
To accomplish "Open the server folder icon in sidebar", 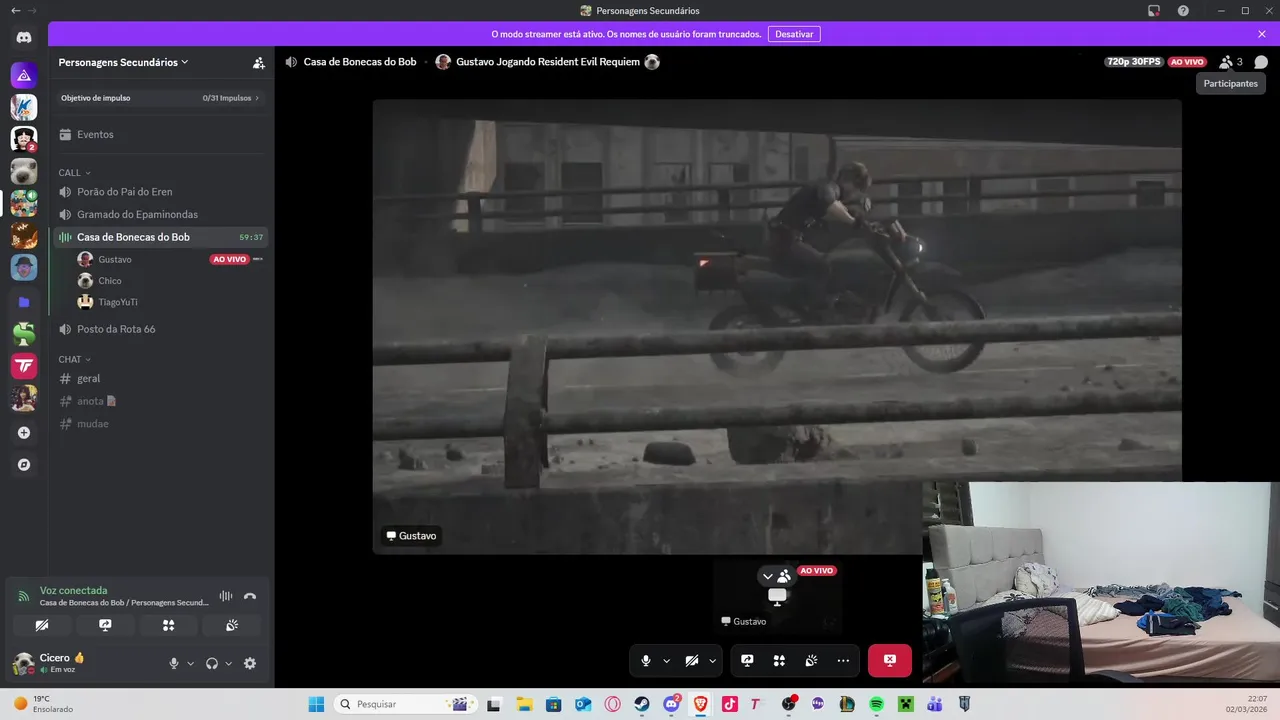I will (x=24, y=302).
